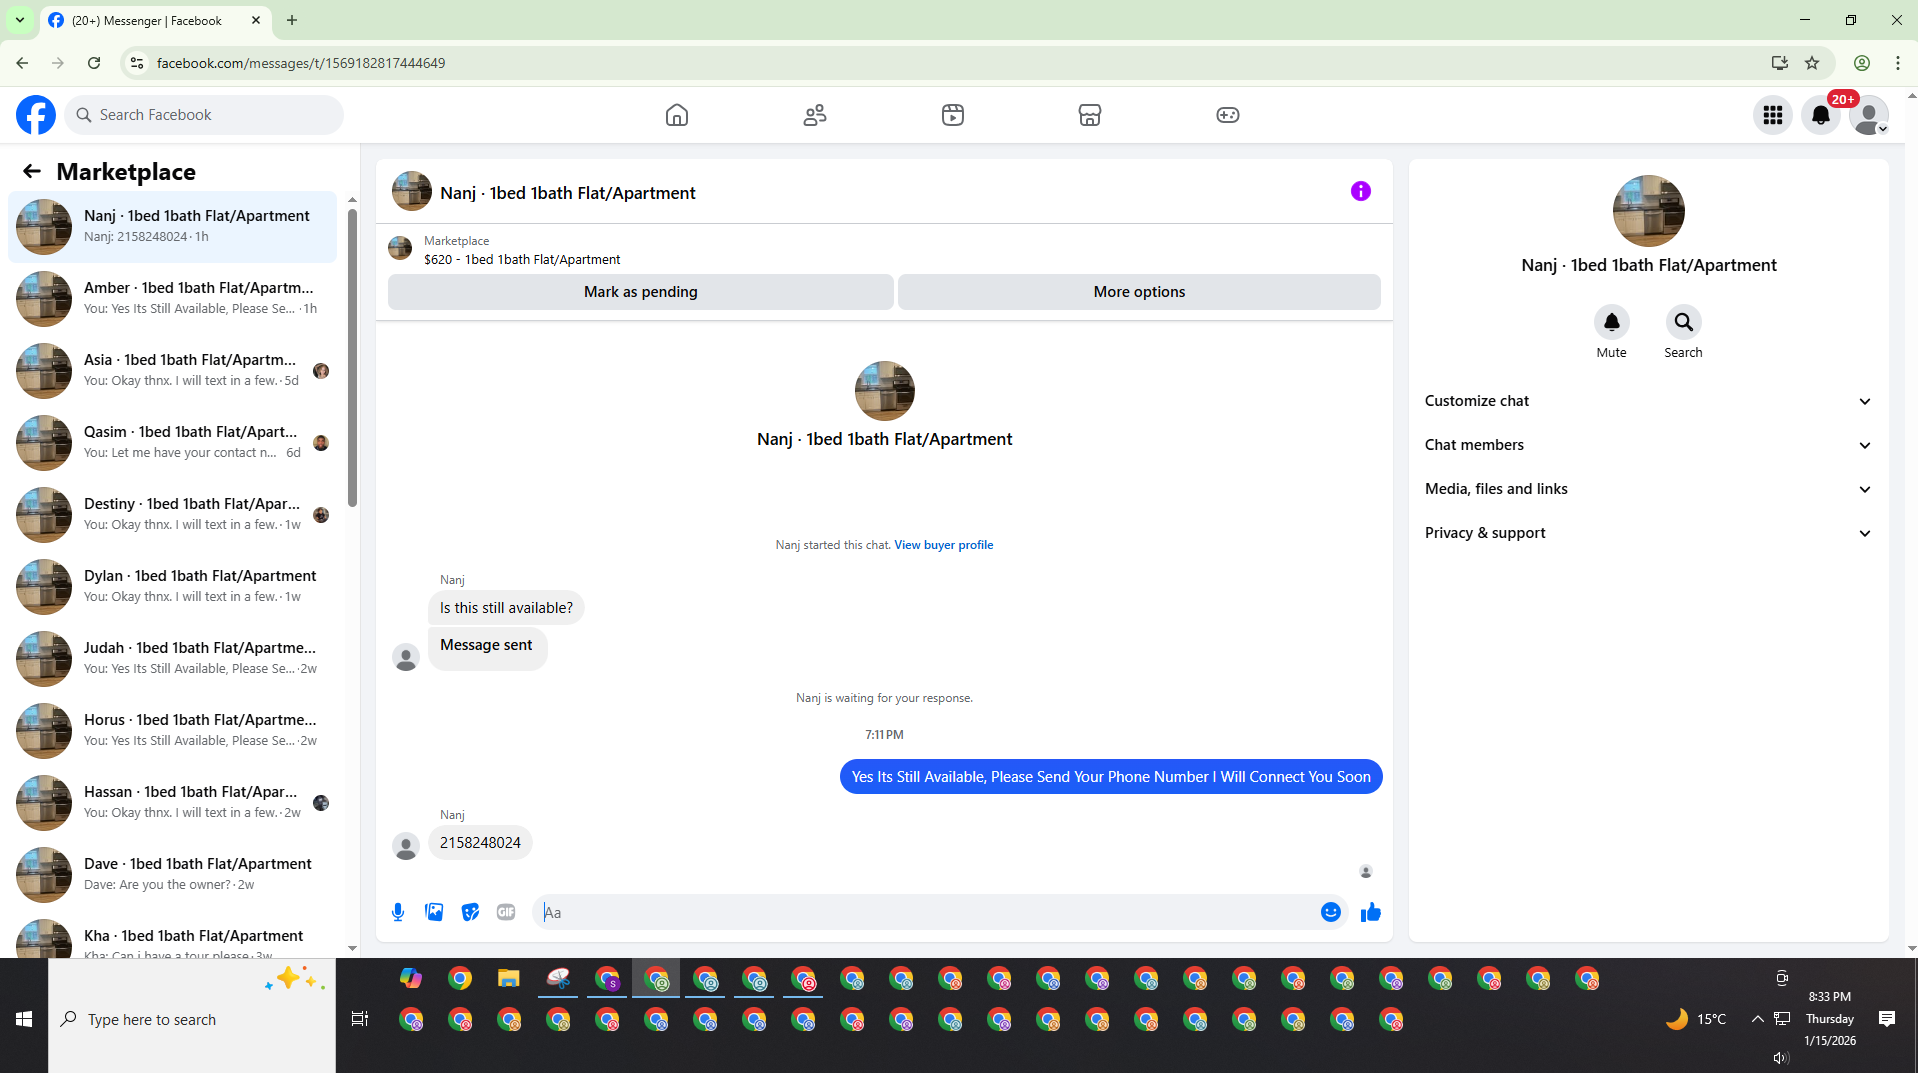Record a voice clip with the microphone icon
This screenshot has height=1073, width=1918.
coord(398,912)
